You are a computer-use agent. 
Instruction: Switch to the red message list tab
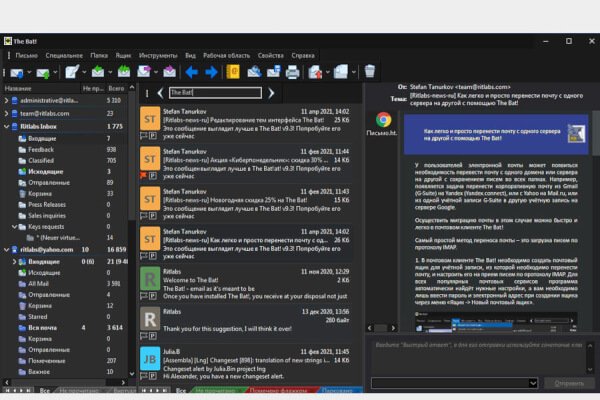(279, 390)
